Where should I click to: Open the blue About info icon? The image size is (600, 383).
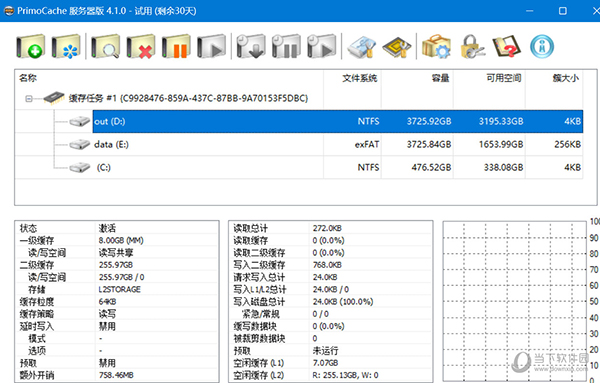coord(542,47)
